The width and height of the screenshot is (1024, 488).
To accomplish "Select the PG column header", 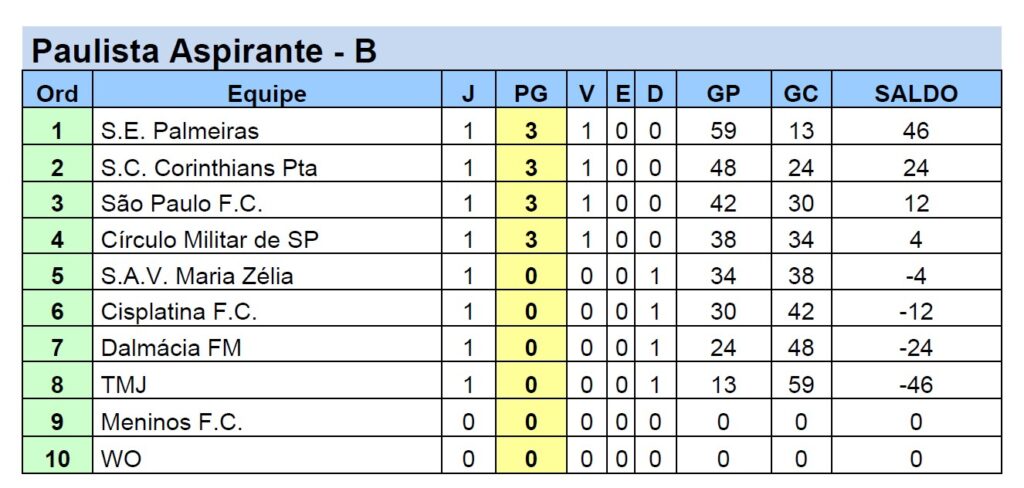I will (x=530, y=94).
